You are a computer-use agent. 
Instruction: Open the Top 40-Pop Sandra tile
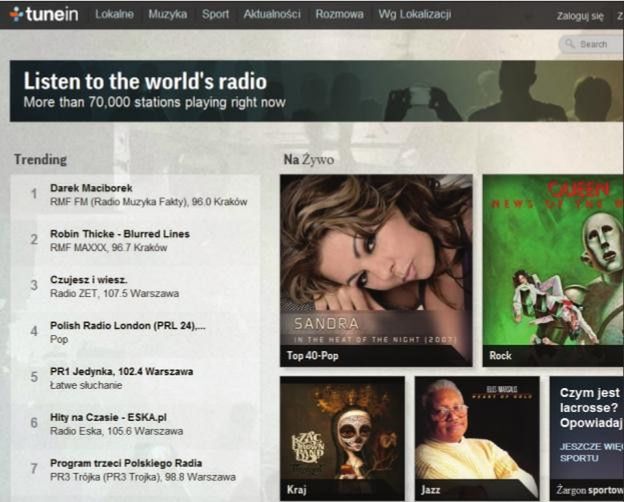point(376,270)
